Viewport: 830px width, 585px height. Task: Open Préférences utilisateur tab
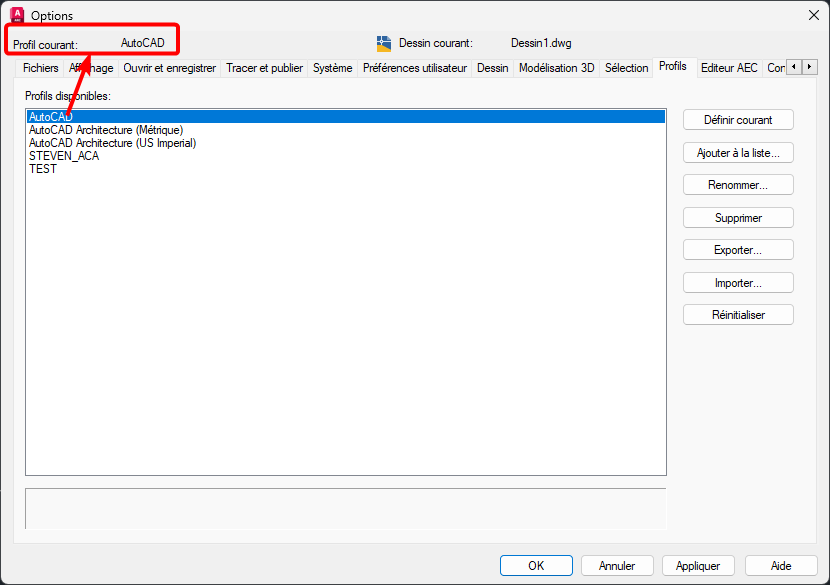point(414,68)
